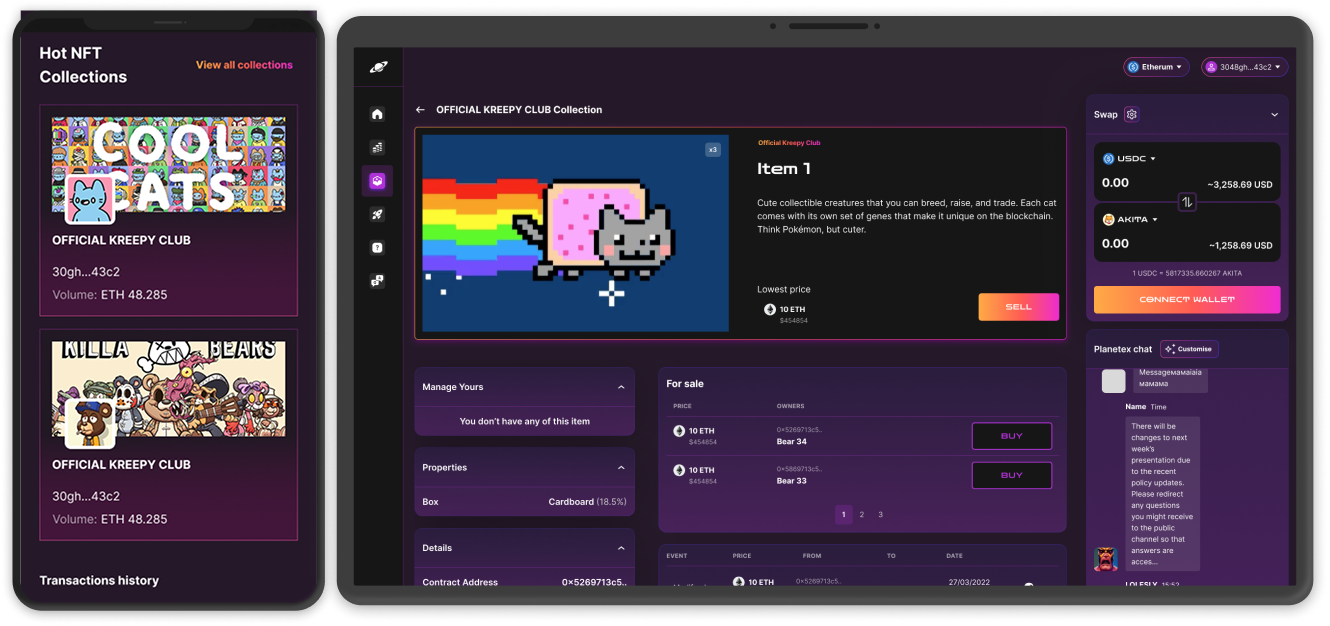Collapse the Properties section
The image size is (1330, 626).
click(621, 468)
